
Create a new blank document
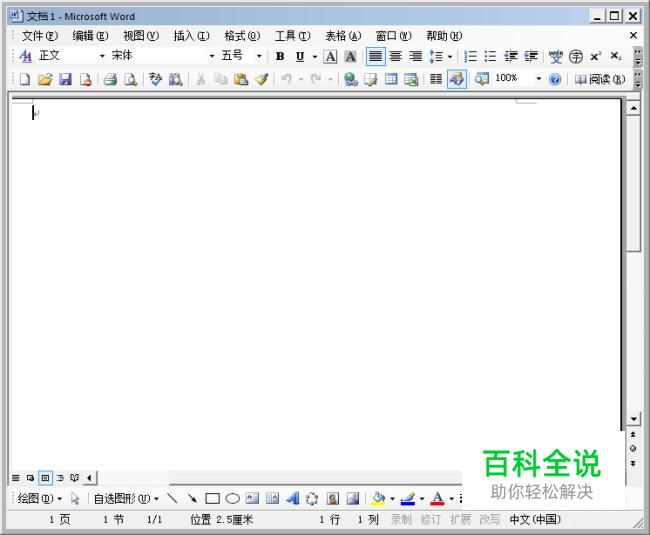25,79
